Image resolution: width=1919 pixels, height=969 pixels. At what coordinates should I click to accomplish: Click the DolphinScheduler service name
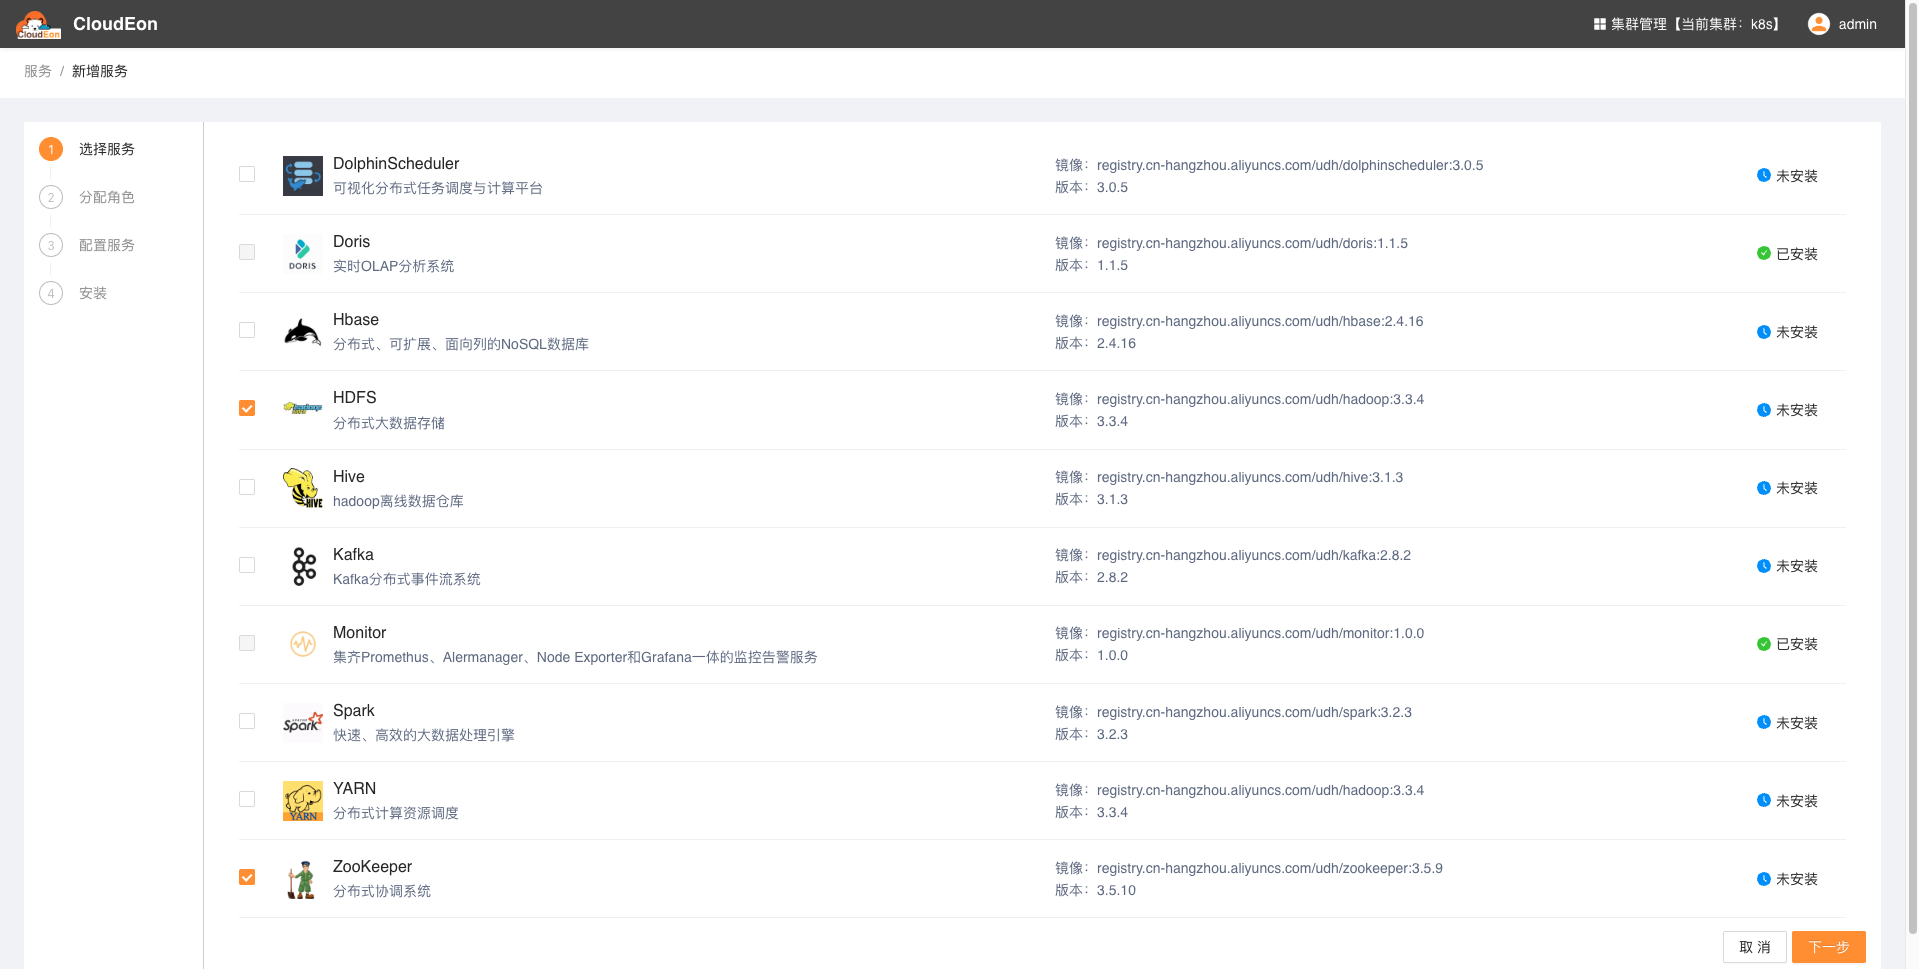(396, 163)
